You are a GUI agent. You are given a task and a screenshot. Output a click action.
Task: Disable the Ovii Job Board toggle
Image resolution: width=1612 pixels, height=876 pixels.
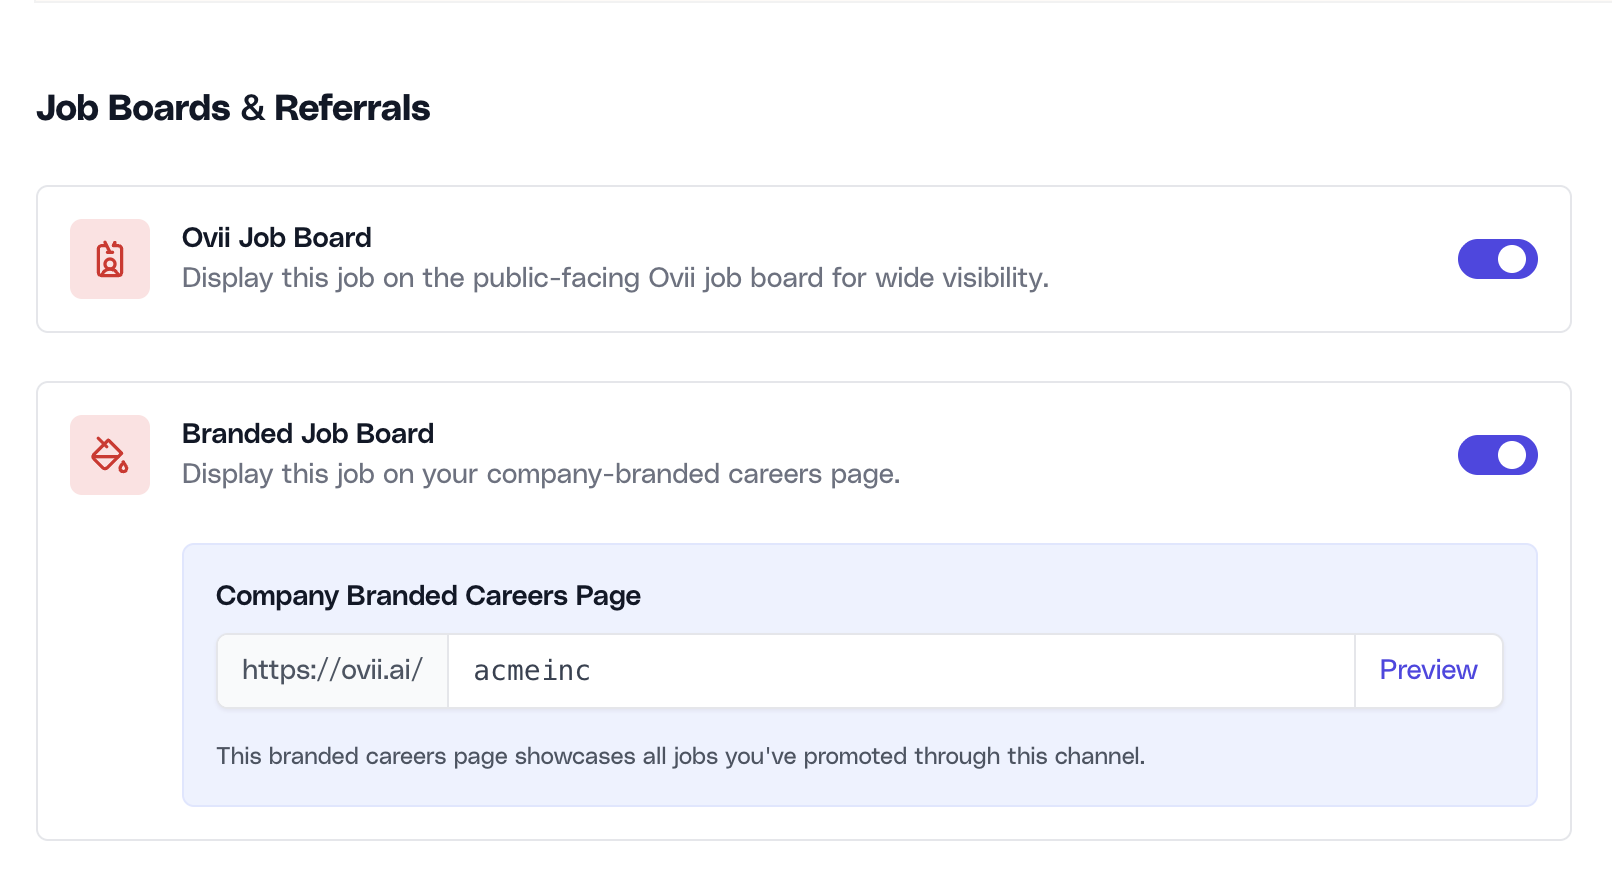point(1497,259)
